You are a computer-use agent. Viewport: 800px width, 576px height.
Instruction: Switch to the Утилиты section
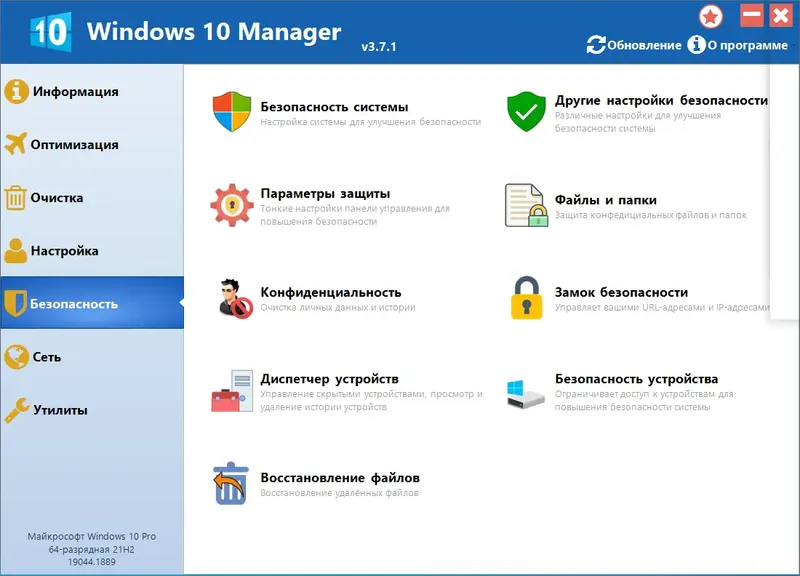coord(92,410)
